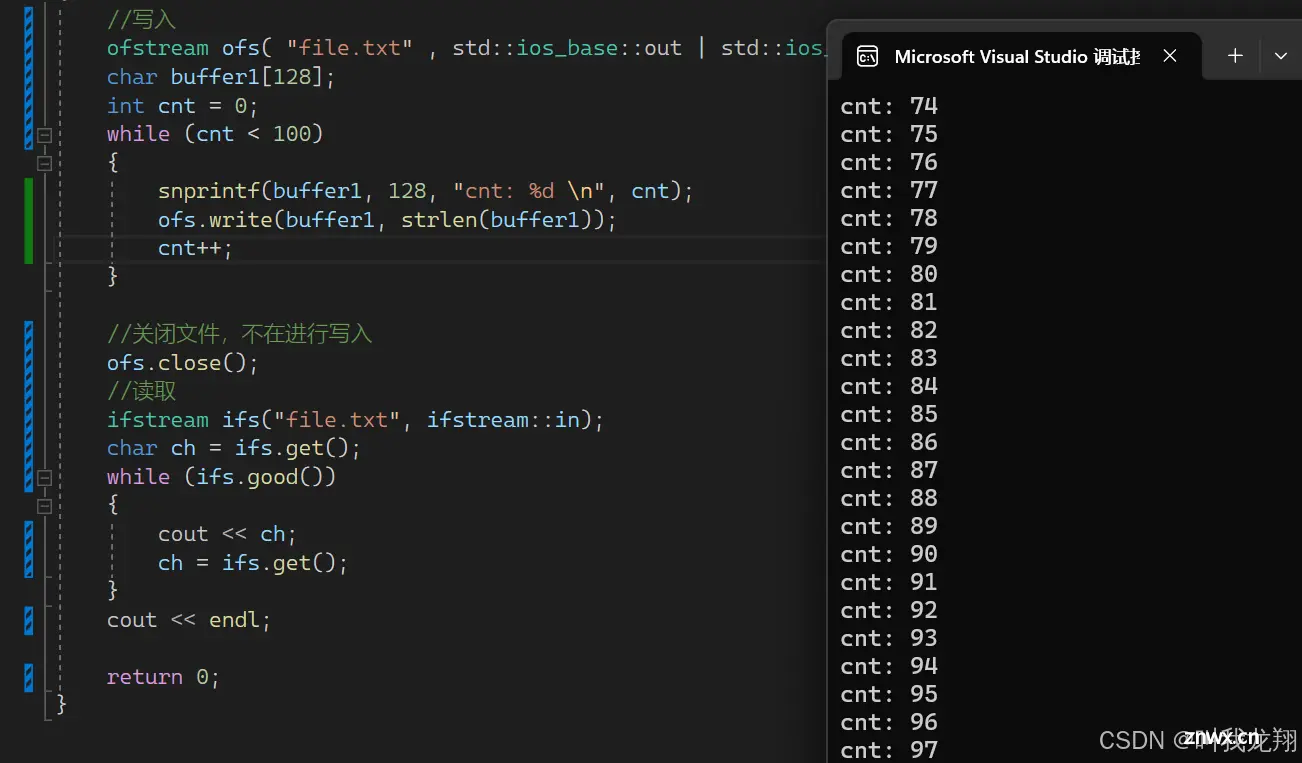Click console output line cnt: 94
The height and width of the screenshot is (763, 1302).
[x=889, y=666]
